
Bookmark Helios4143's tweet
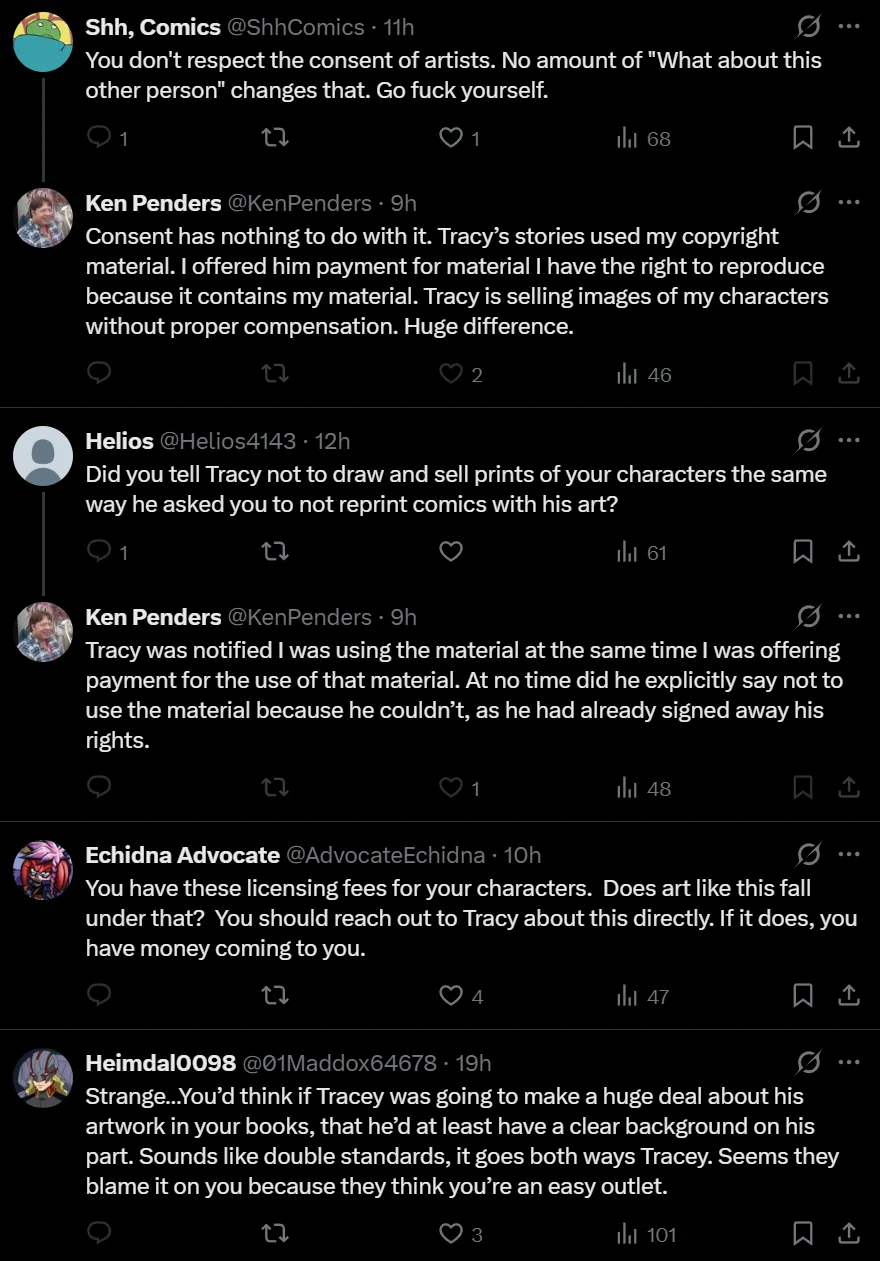pos(802,552)
